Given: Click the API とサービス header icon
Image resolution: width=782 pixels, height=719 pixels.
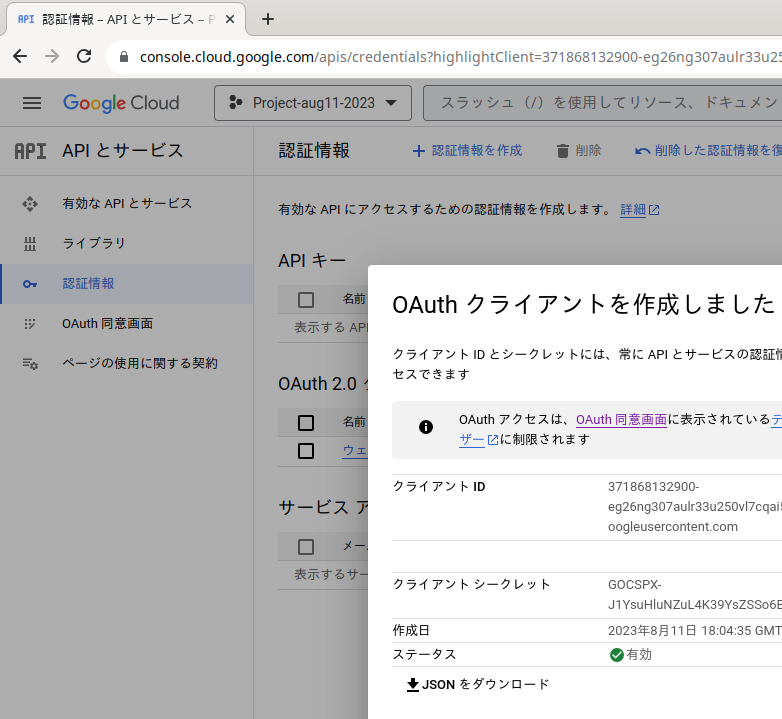Looking at the screenshot, I should pos(30,151).
